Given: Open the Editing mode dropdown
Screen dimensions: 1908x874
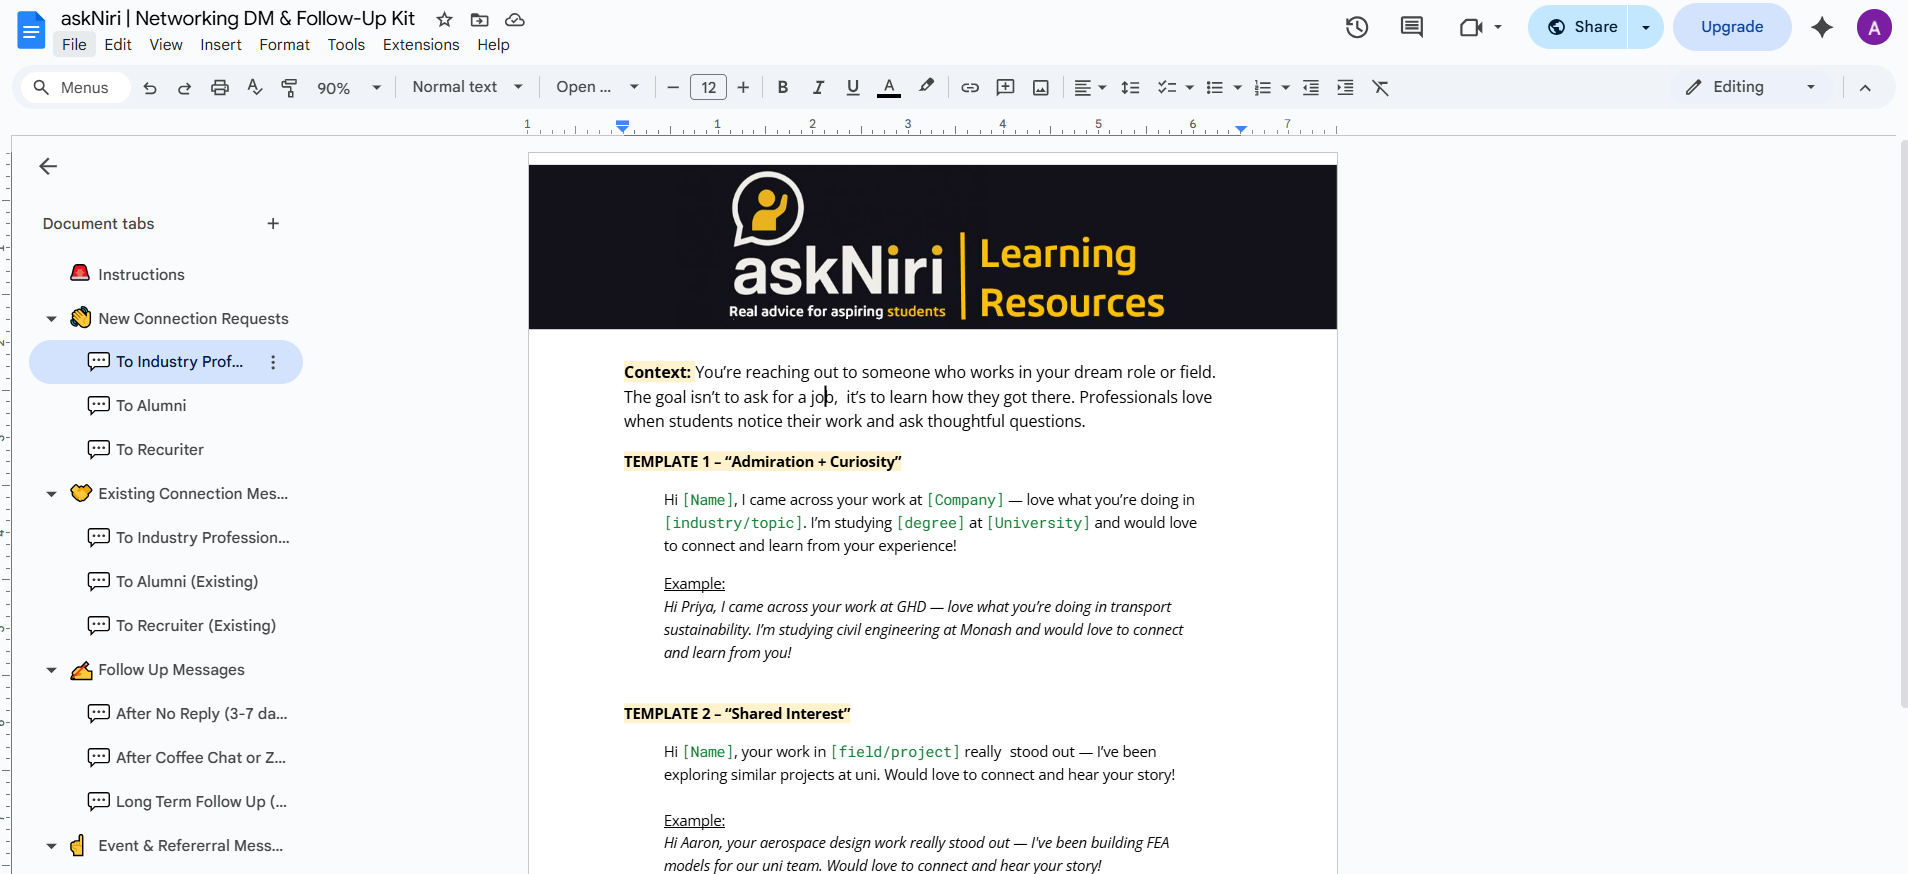Looking at the screenshot, I should point(1751,87).
